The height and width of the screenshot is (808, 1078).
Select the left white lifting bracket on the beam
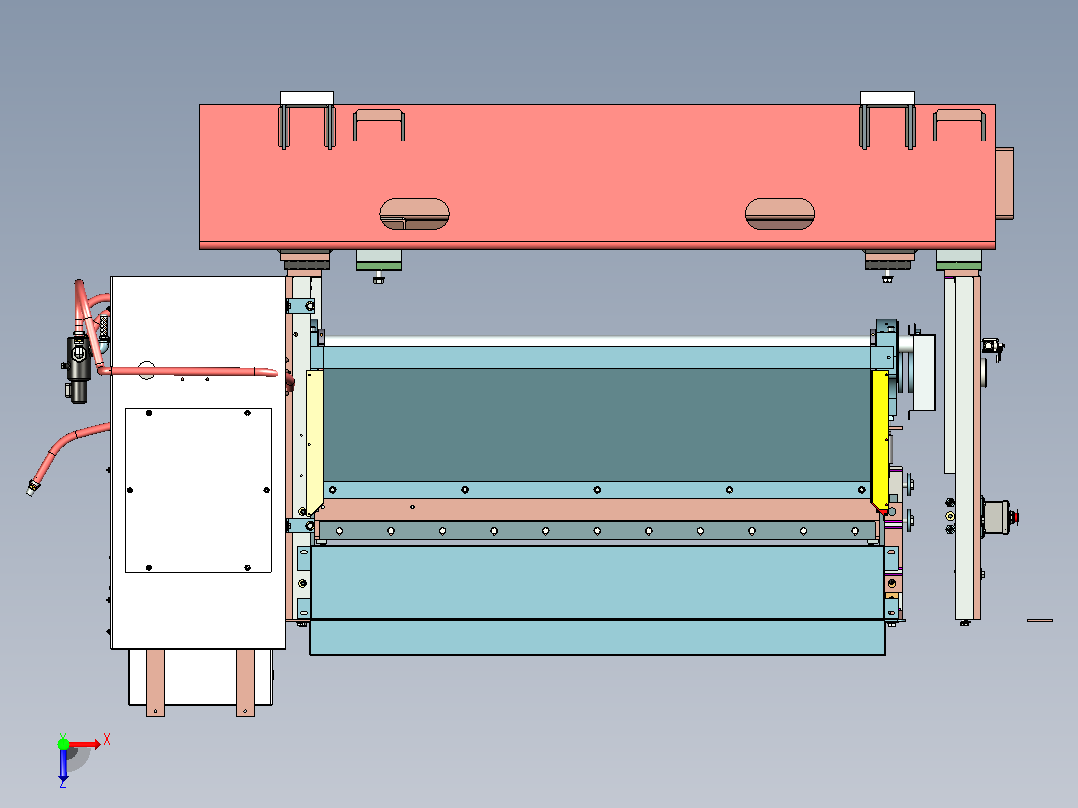point(307,98)
